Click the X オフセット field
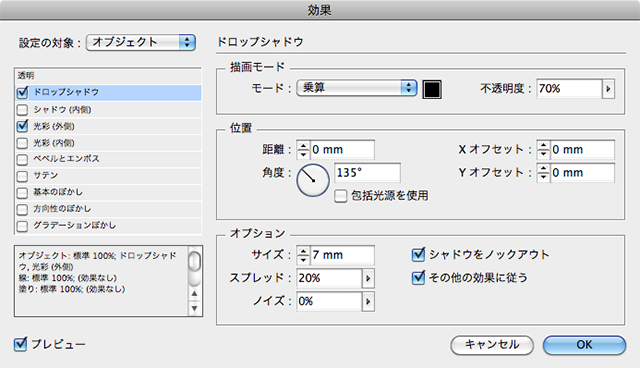This screenshot has height=368, width=640. coord(582,150)
